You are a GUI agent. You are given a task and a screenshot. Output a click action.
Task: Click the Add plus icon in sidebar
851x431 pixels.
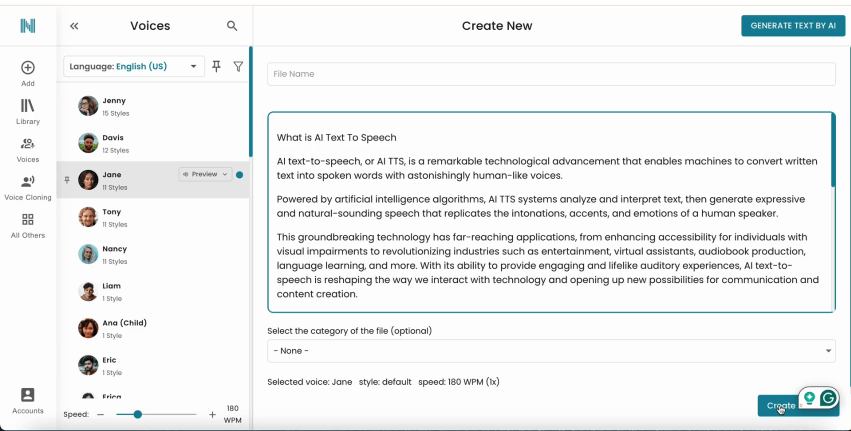tap(28, 67)
